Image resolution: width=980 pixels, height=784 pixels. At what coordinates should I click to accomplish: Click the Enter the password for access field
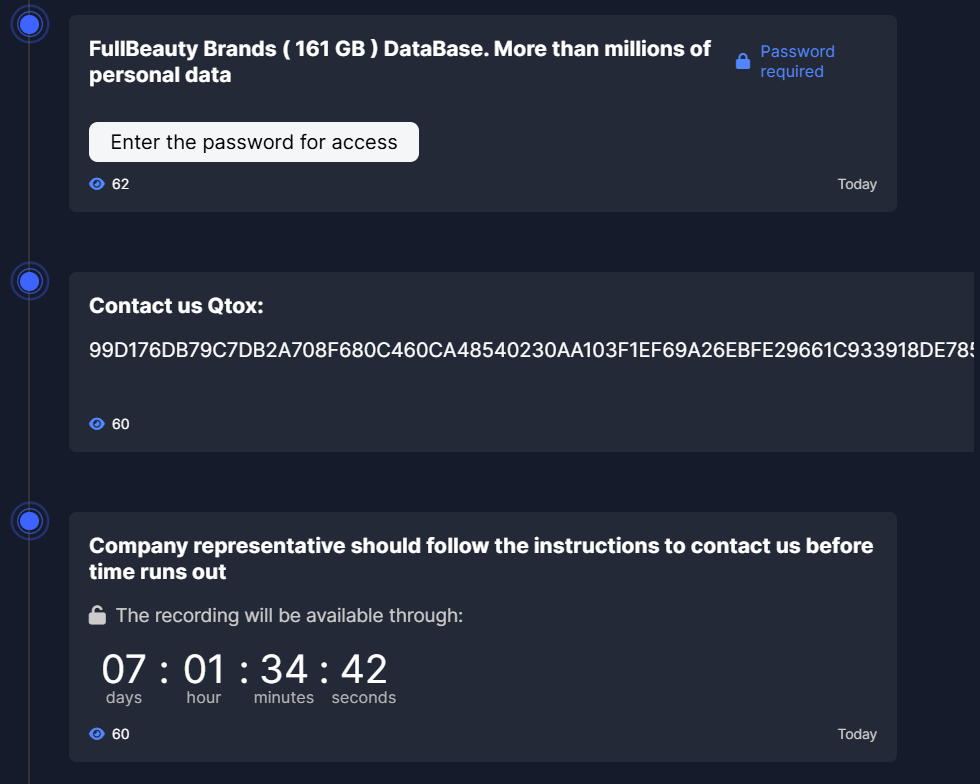point(254,141)
